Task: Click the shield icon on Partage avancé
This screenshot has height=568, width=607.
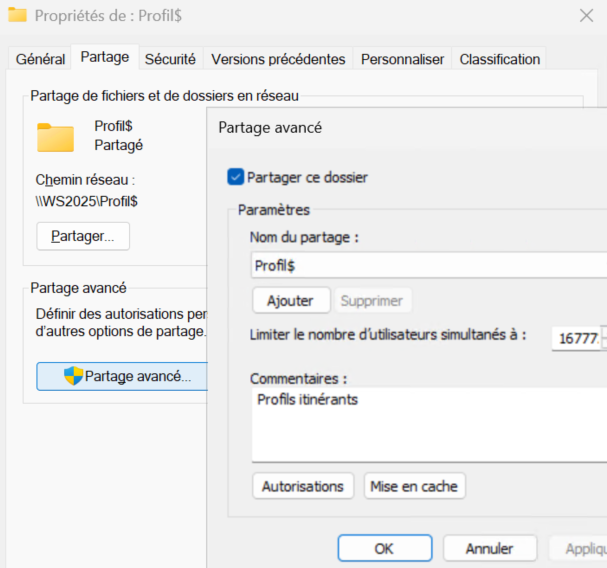Action: (x=73, y=376)
